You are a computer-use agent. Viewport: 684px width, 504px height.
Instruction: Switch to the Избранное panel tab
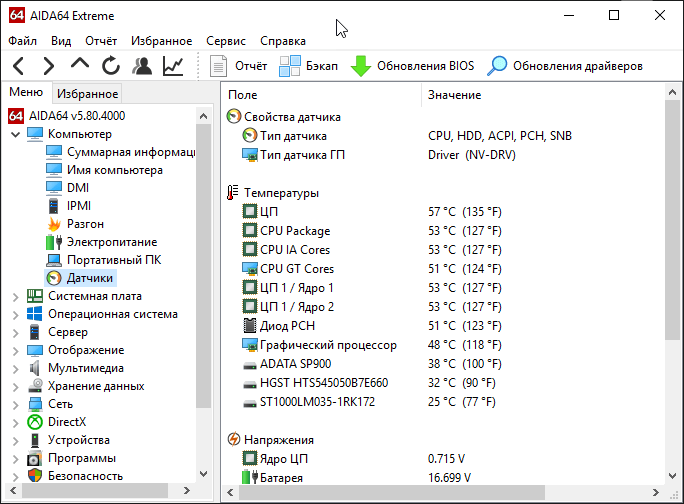[87, 93]
